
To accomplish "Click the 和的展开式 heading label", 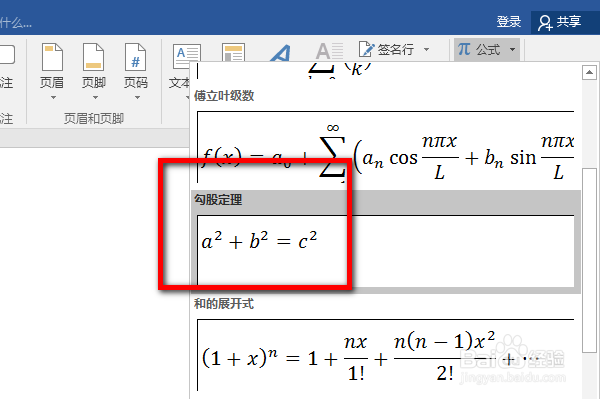I will tap(224, 304).
